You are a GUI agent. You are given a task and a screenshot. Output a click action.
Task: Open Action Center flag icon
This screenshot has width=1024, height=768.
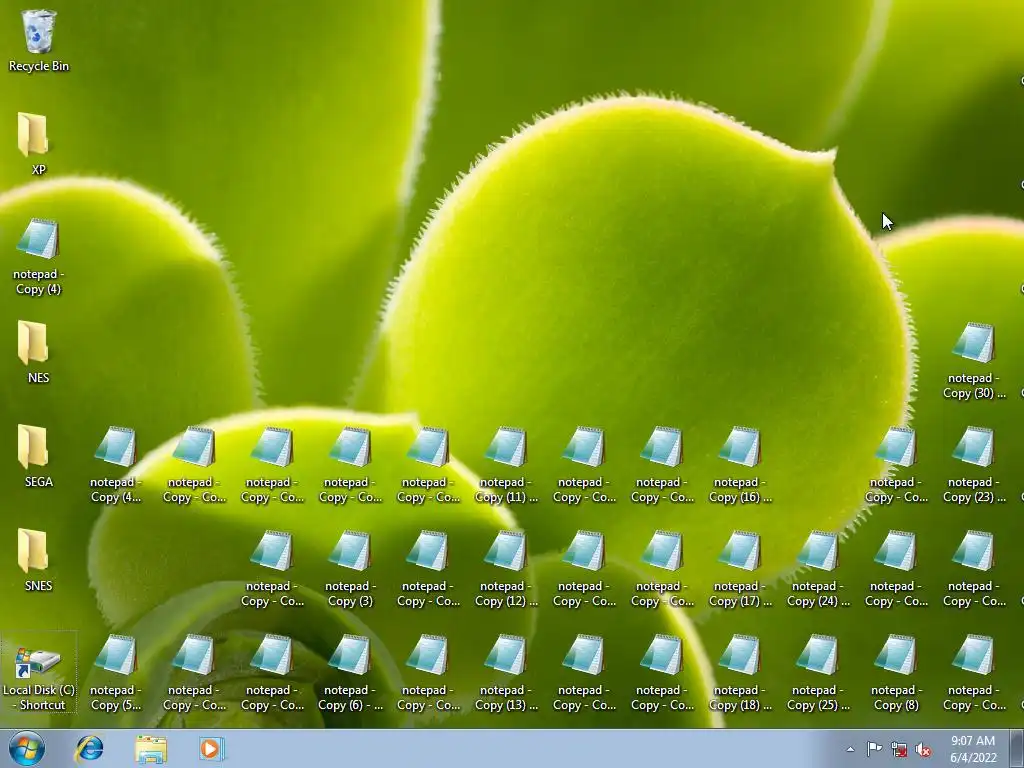[874, 749]
